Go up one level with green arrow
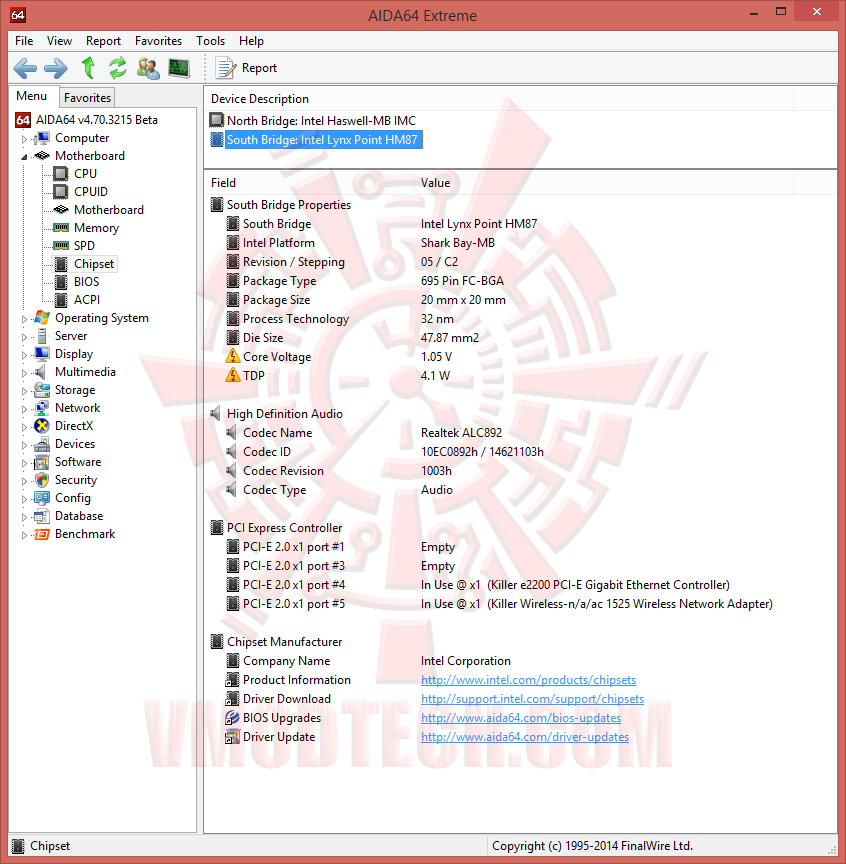Image resolution: width=846 pixels, height=864 pixels. pyautogui.click(x=88, y=68)
